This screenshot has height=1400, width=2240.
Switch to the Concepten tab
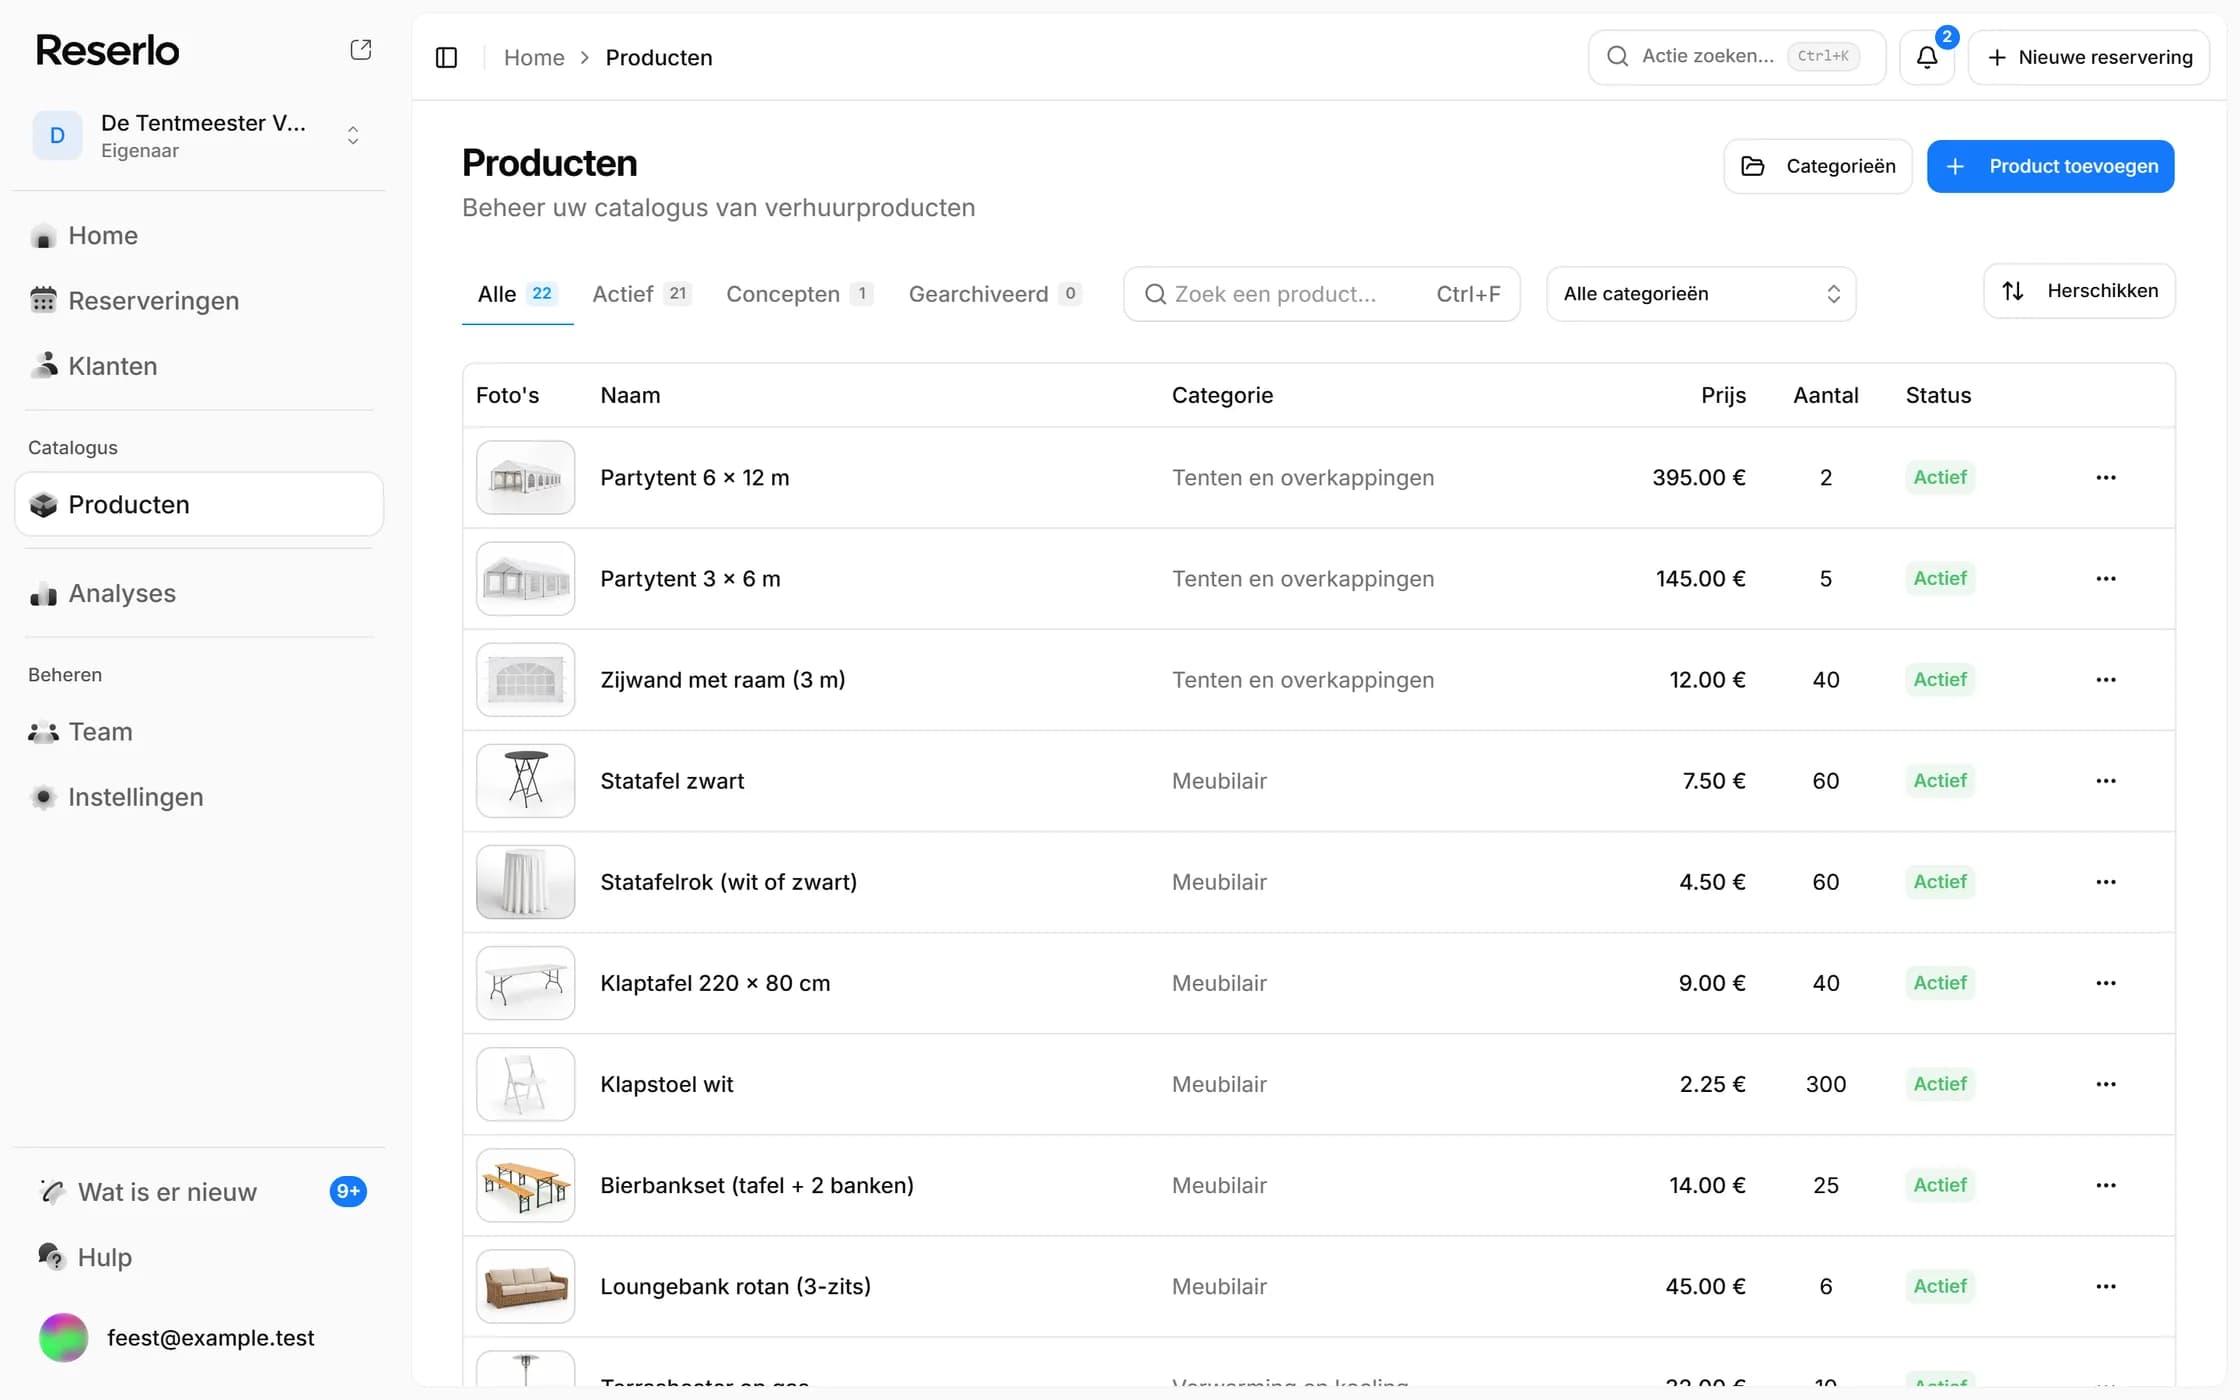tap(799, 294)
